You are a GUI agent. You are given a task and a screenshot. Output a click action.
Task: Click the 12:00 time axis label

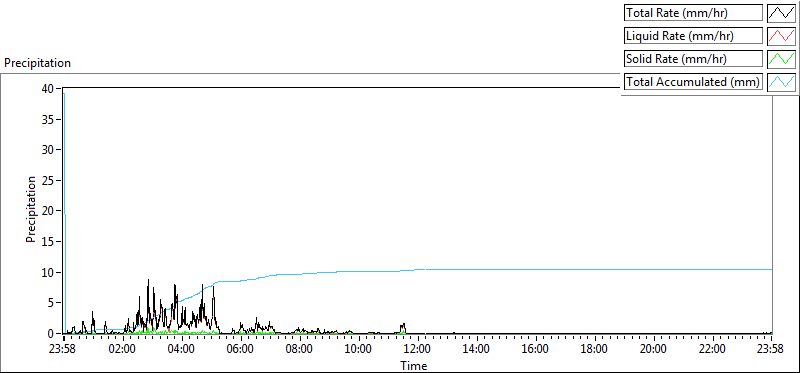[418, 350]
